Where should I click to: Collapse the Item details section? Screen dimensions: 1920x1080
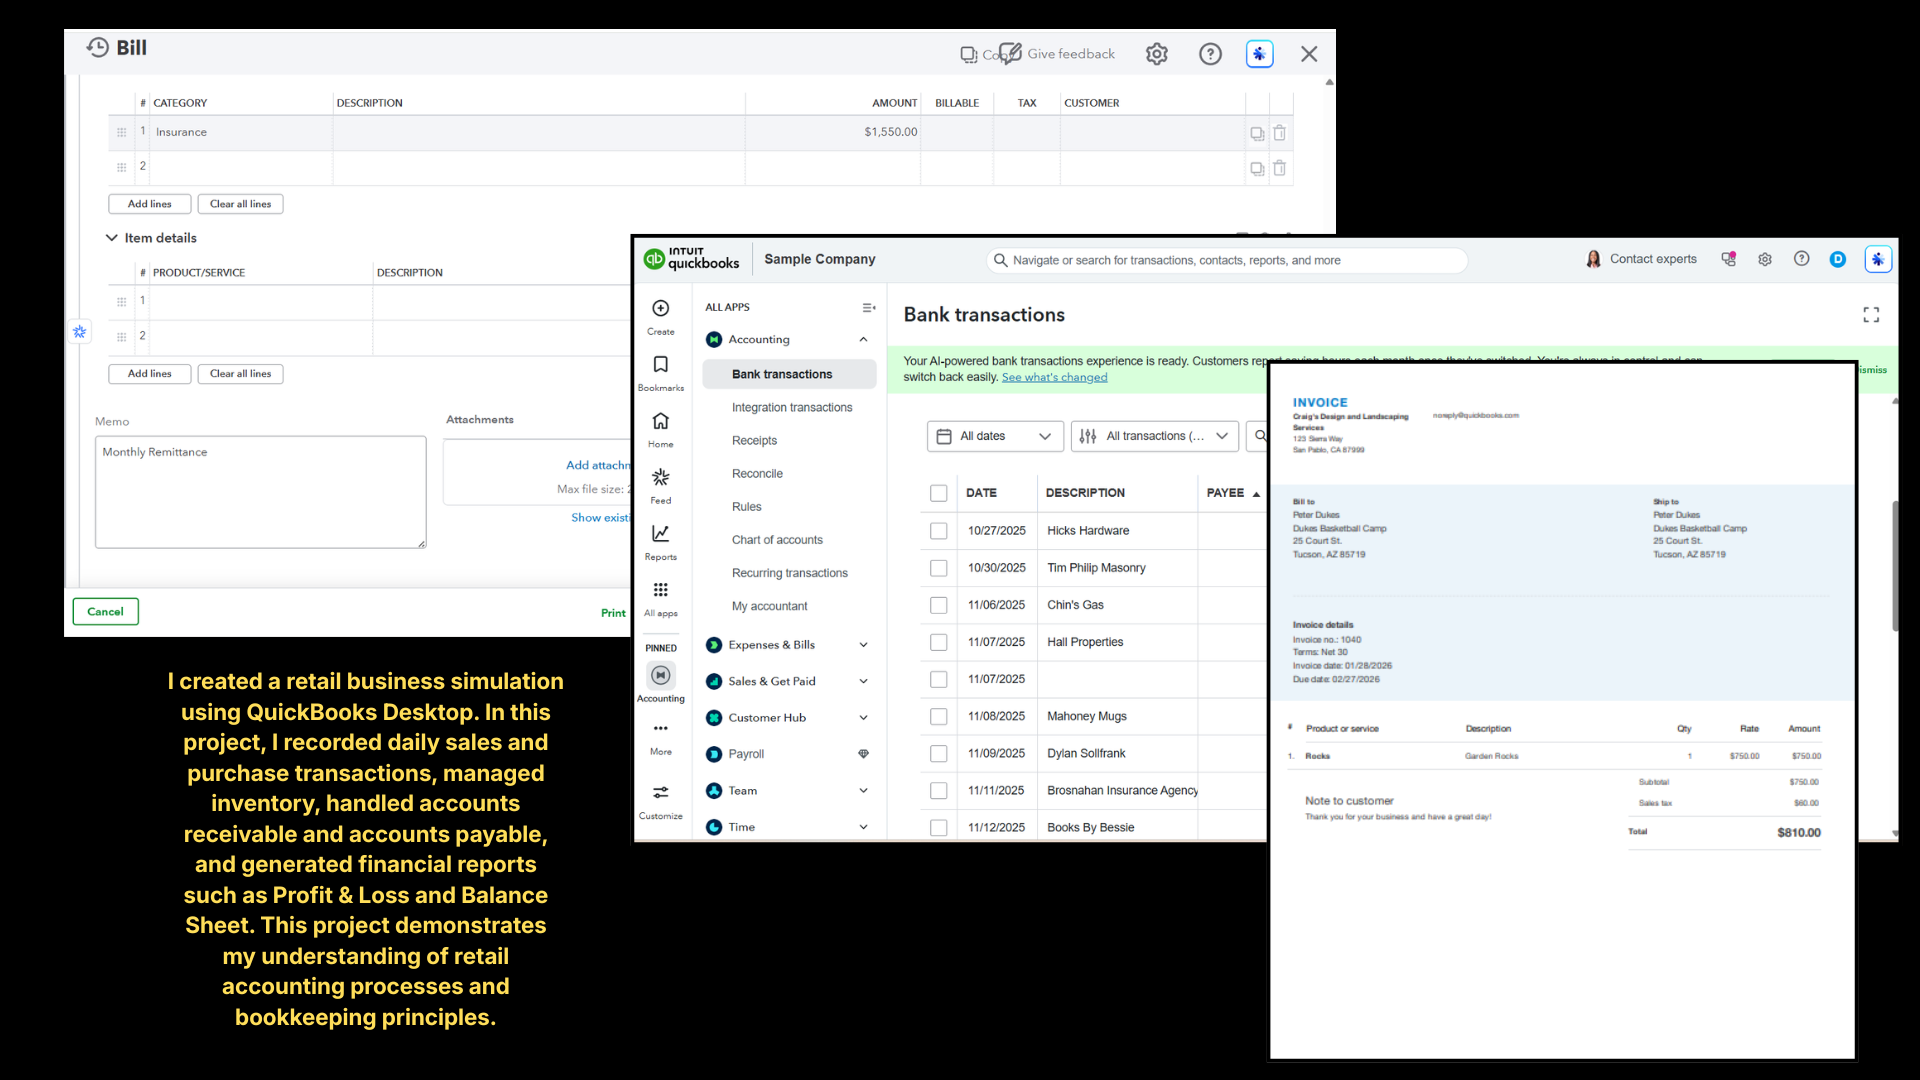pyautogui.click(x=112, y=238)
